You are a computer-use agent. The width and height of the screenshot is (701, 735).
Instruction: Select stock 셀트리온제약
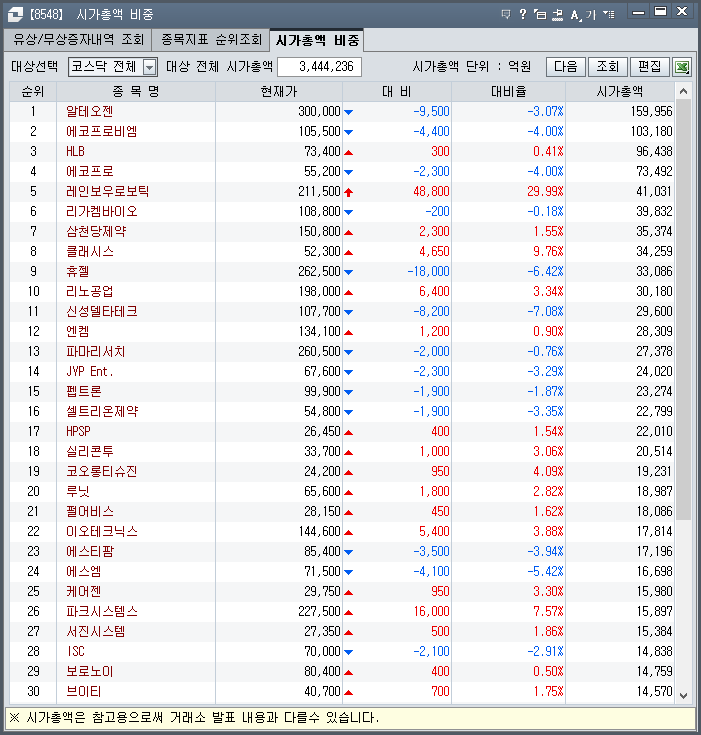pos(102,412)
